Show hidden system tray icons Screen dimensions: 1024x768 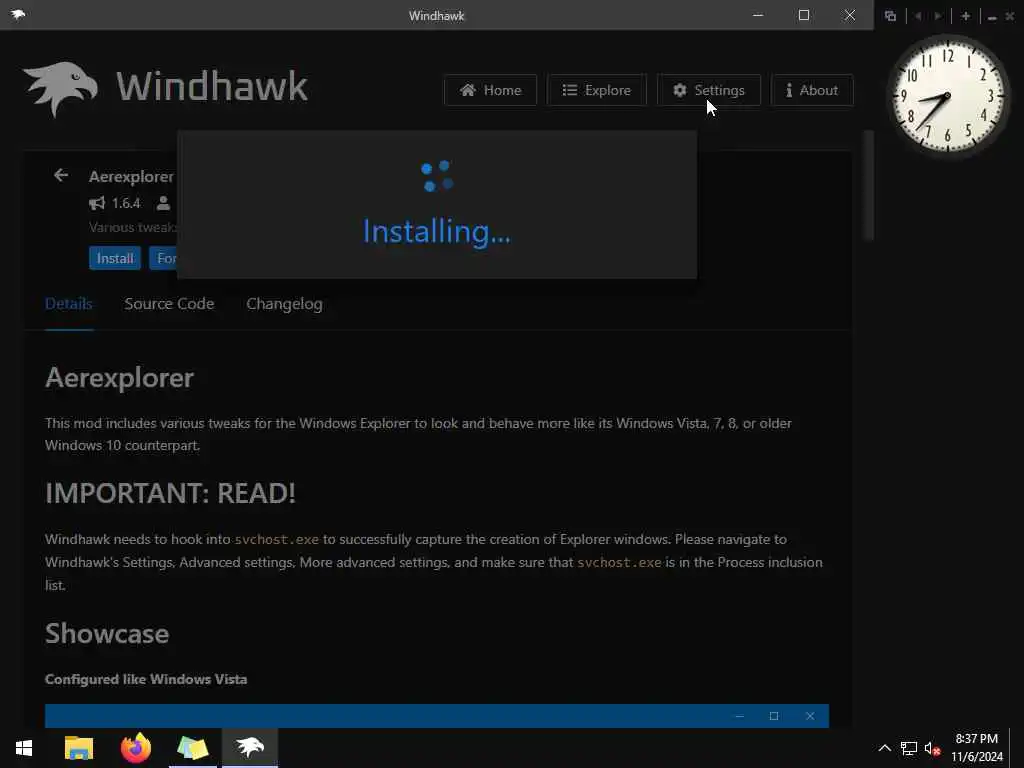point(884,748)
